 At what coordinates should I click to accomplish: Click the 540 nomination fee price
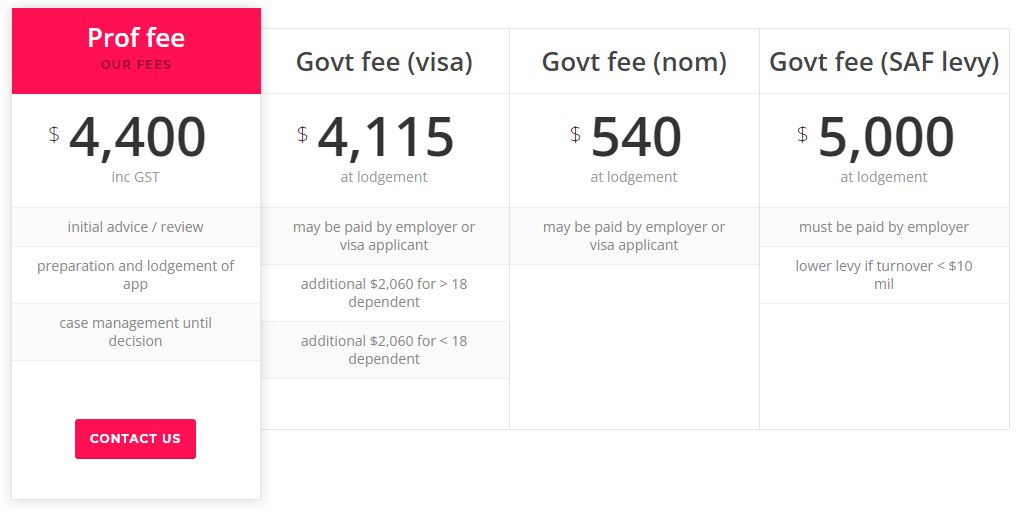(636, 138)
